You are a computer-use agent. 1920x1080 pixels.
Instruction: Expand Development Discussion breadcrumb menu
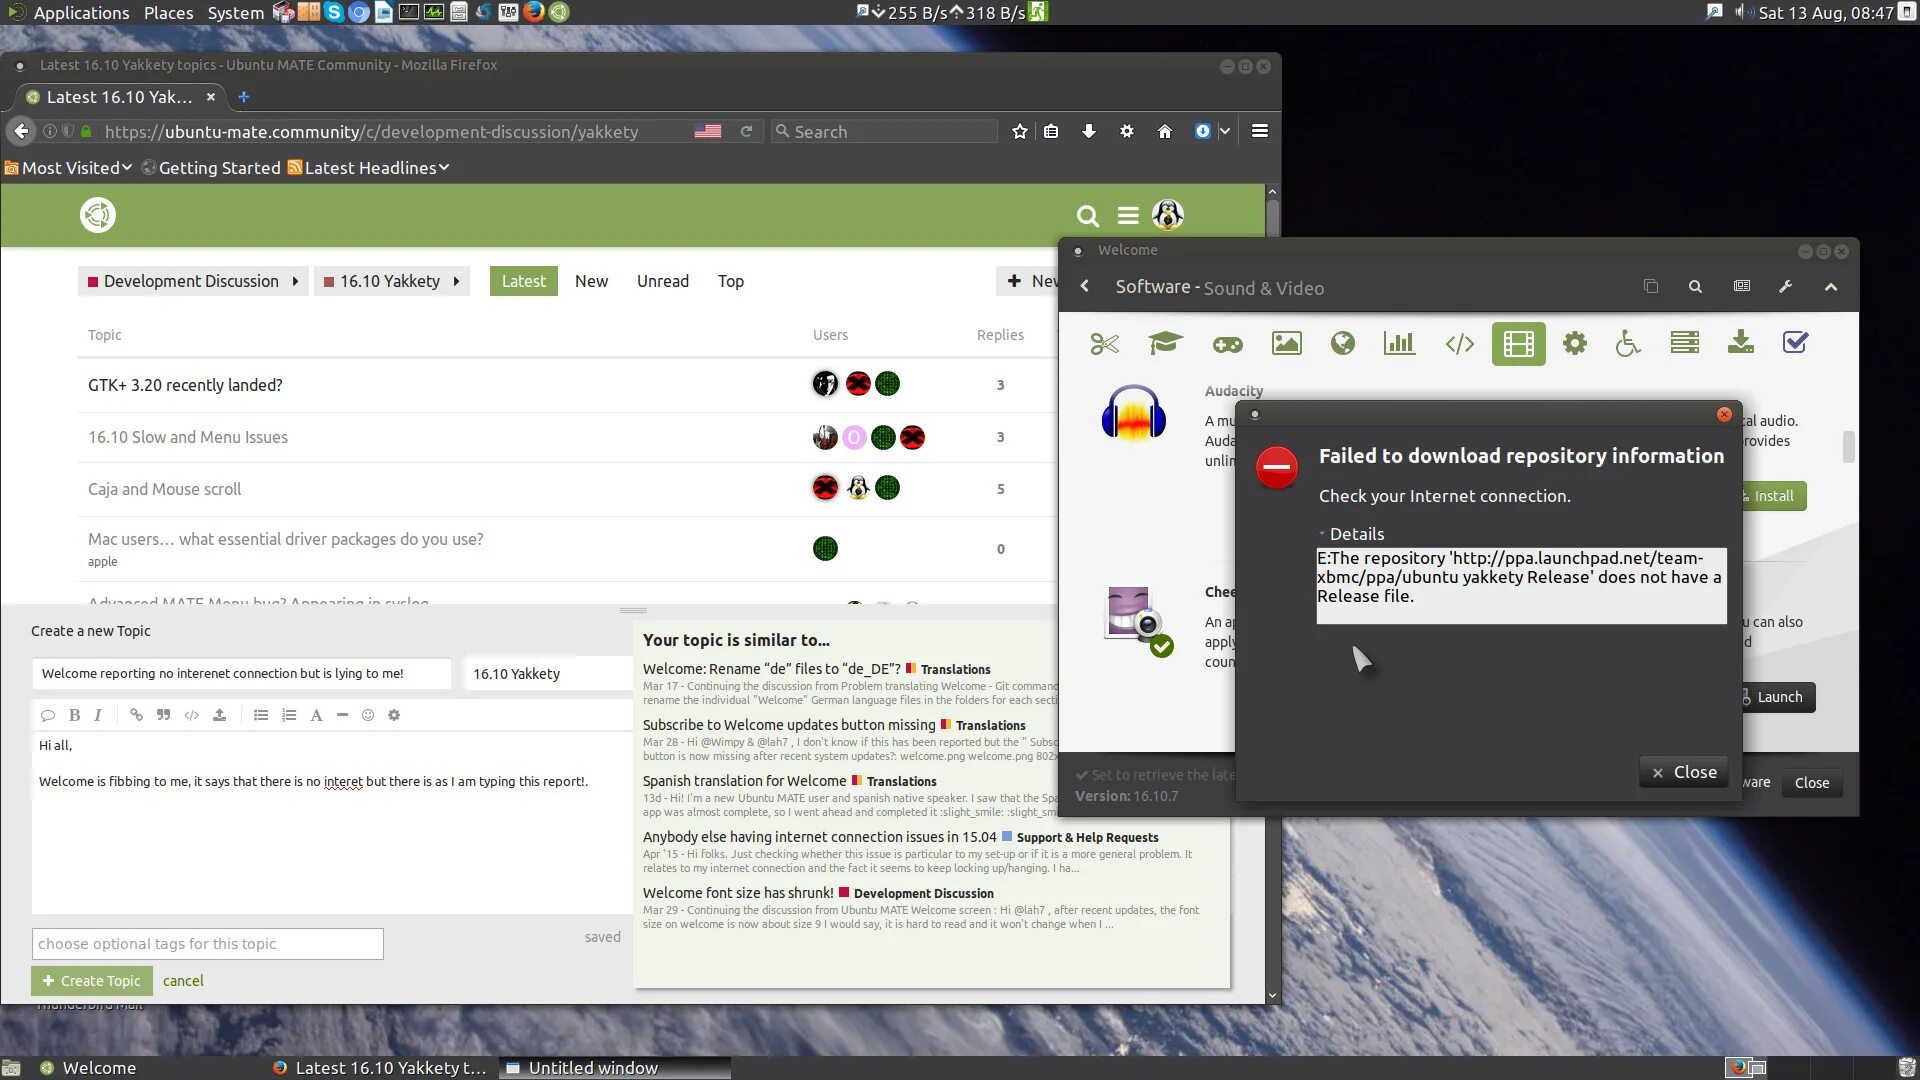pos(297,281)
